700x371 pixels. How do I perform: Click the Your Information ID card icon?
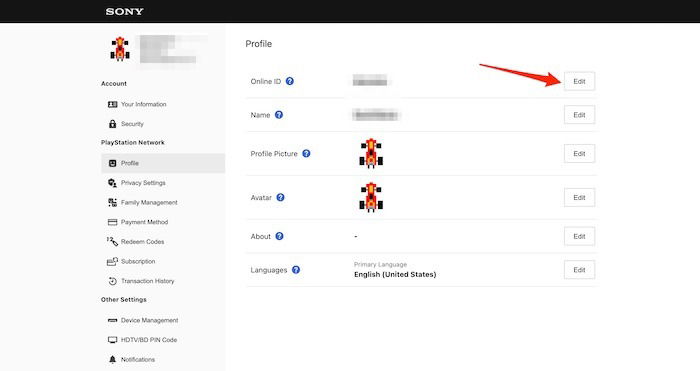(112, 104)
